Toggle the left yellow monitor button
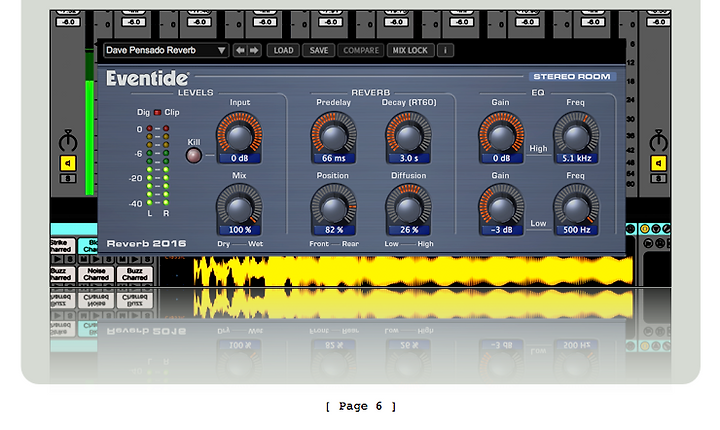Viewport: 720px width, 430px height. [68, 163]
